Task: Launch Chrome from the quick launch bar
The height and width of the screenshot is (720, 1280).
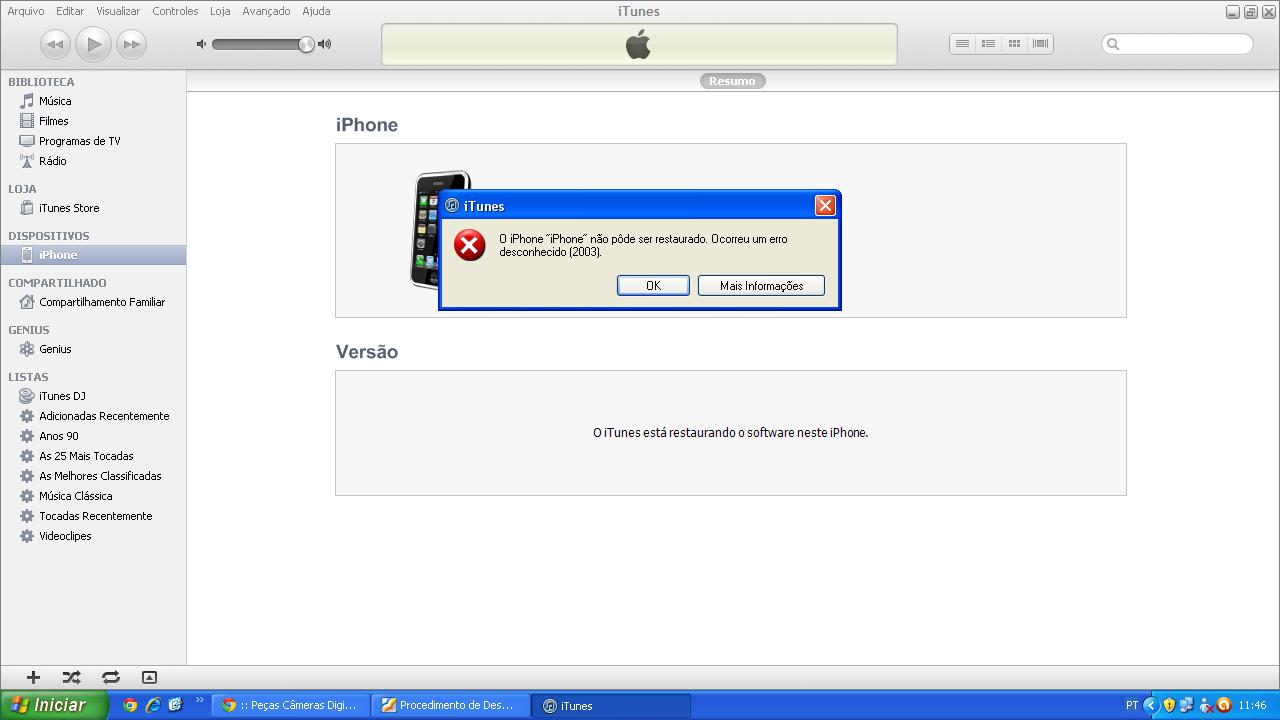Action: pyautogui.click(x=130, y=705)
